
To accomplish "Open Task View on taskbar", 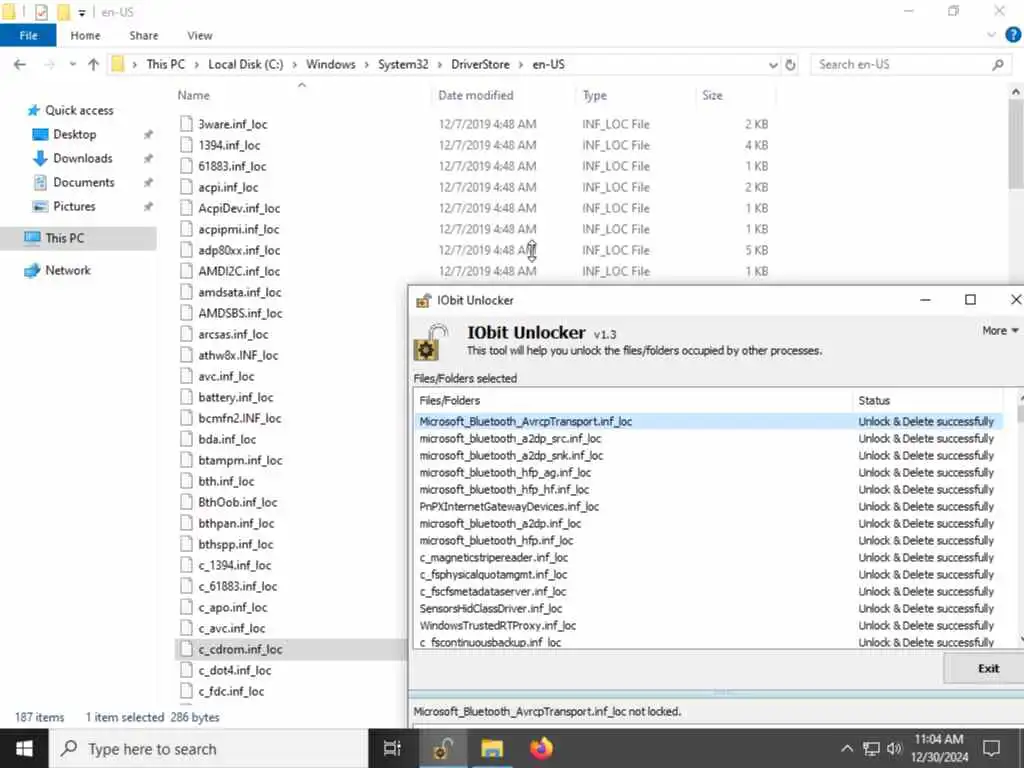I will pos(392,748).
